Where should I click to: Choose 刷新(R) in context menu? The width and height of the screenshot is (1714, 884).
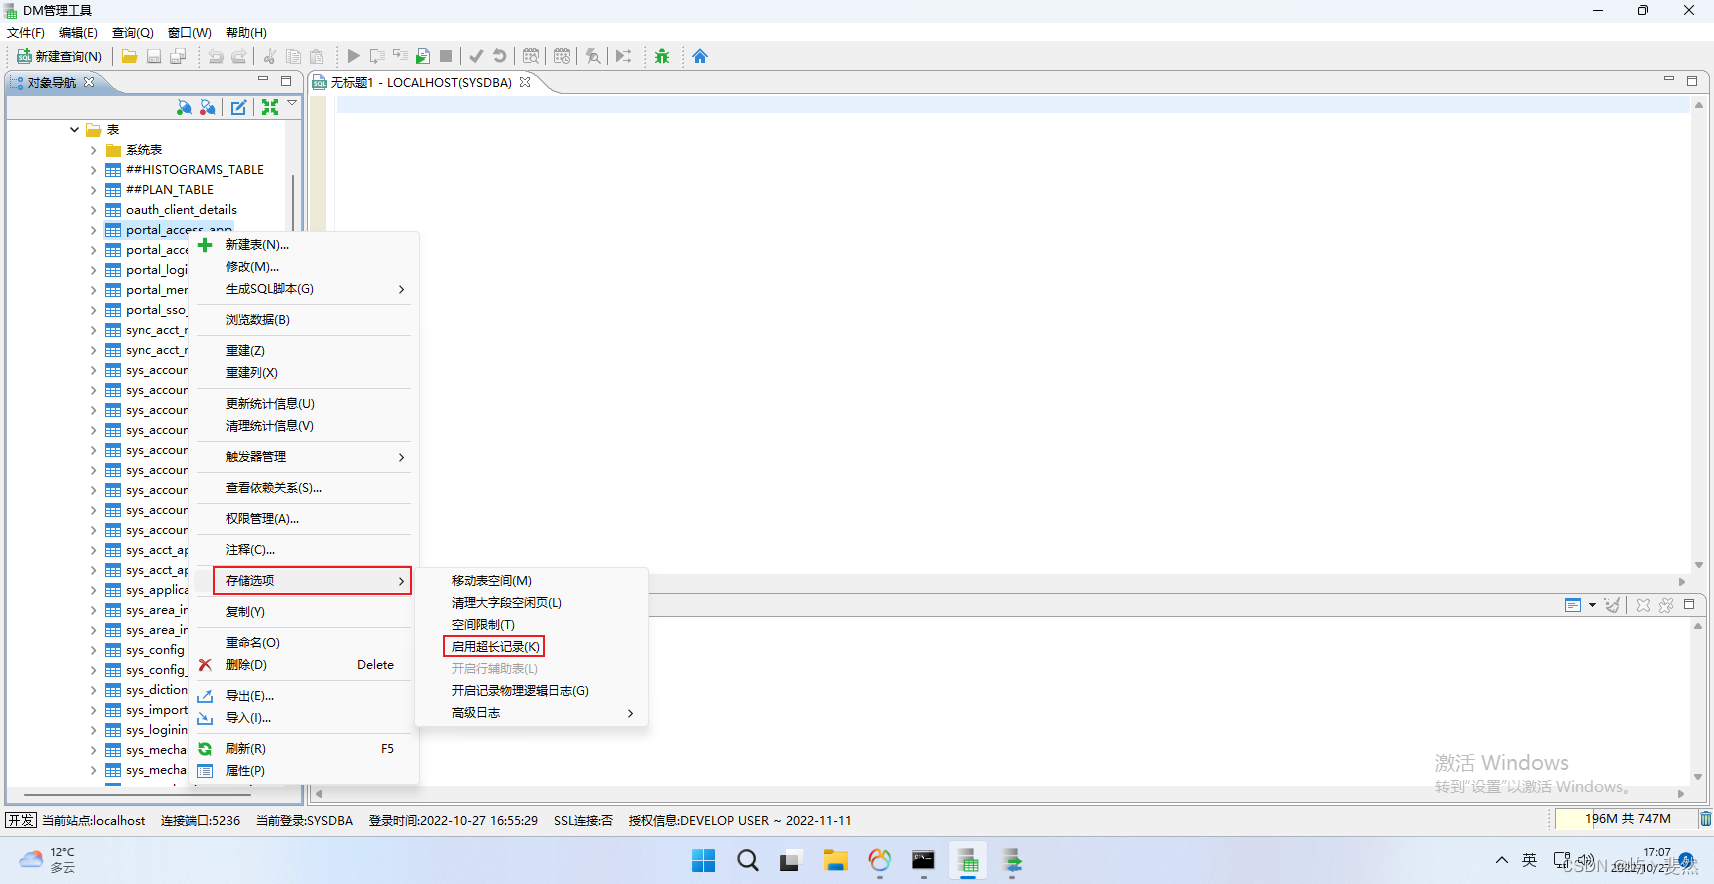304,749
